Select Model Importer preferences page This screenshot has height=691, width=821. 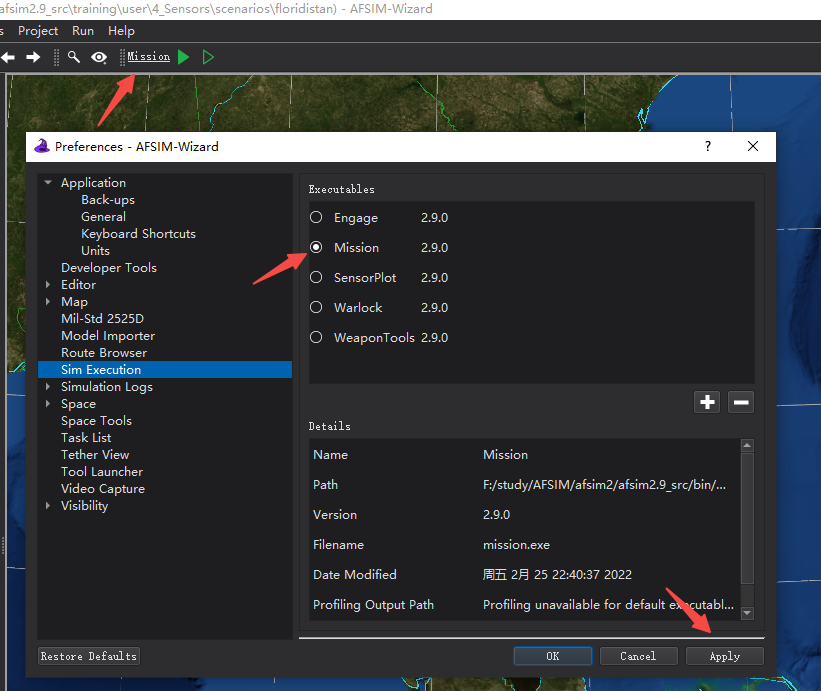tap(108, 336)
